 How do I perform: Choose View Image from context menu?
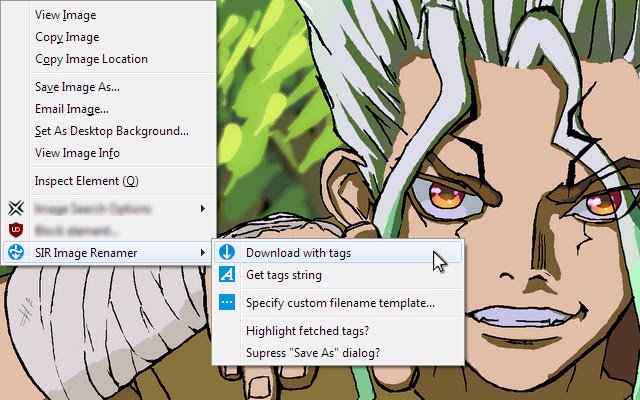click(108, 15)
